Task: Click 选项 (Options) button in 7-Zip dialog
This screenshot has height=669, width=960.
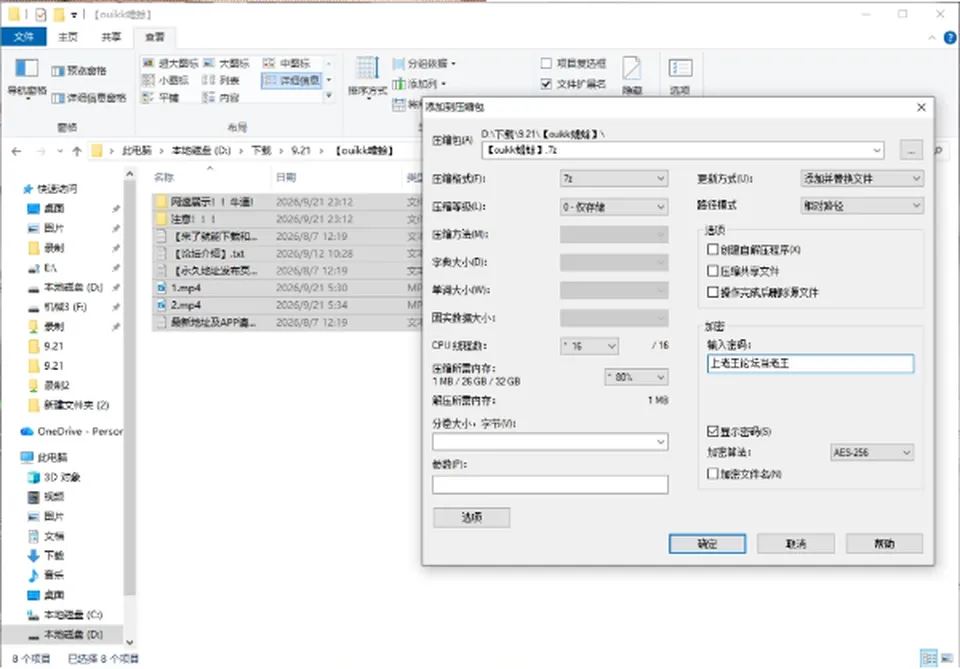Action: tap(471, 517)
